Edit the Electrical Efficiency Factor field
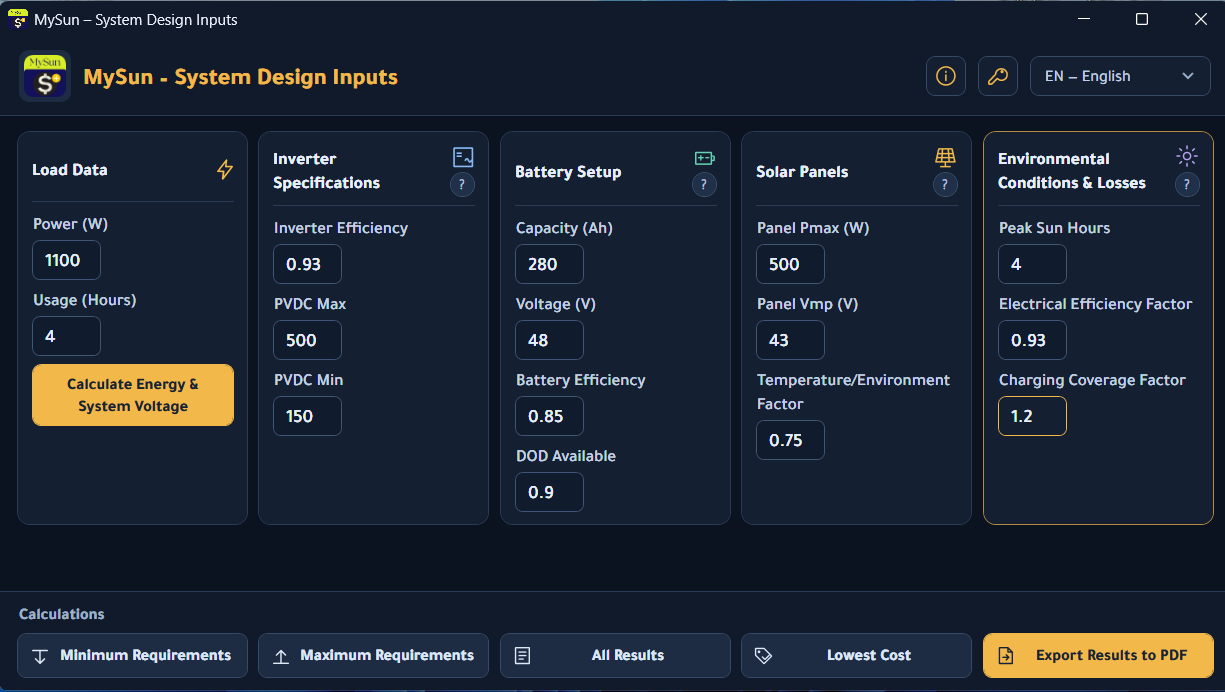The height and width of the screenshot is (692, 1225). (1033, 340)
